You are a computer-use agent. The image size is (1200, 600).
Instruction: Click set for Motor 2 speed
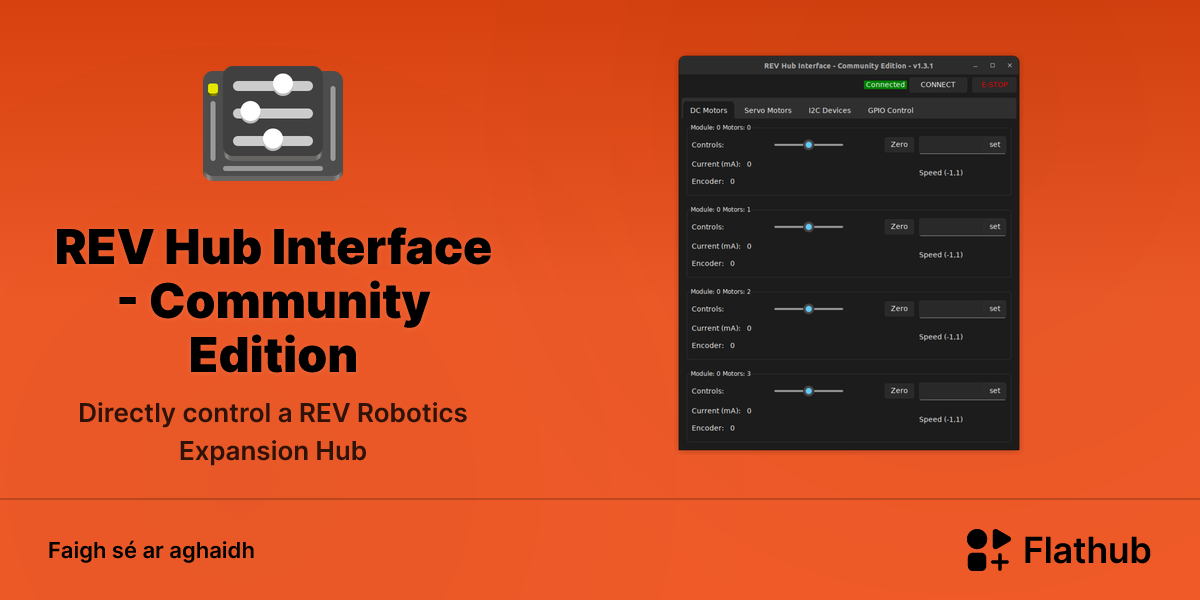(995, 309)
